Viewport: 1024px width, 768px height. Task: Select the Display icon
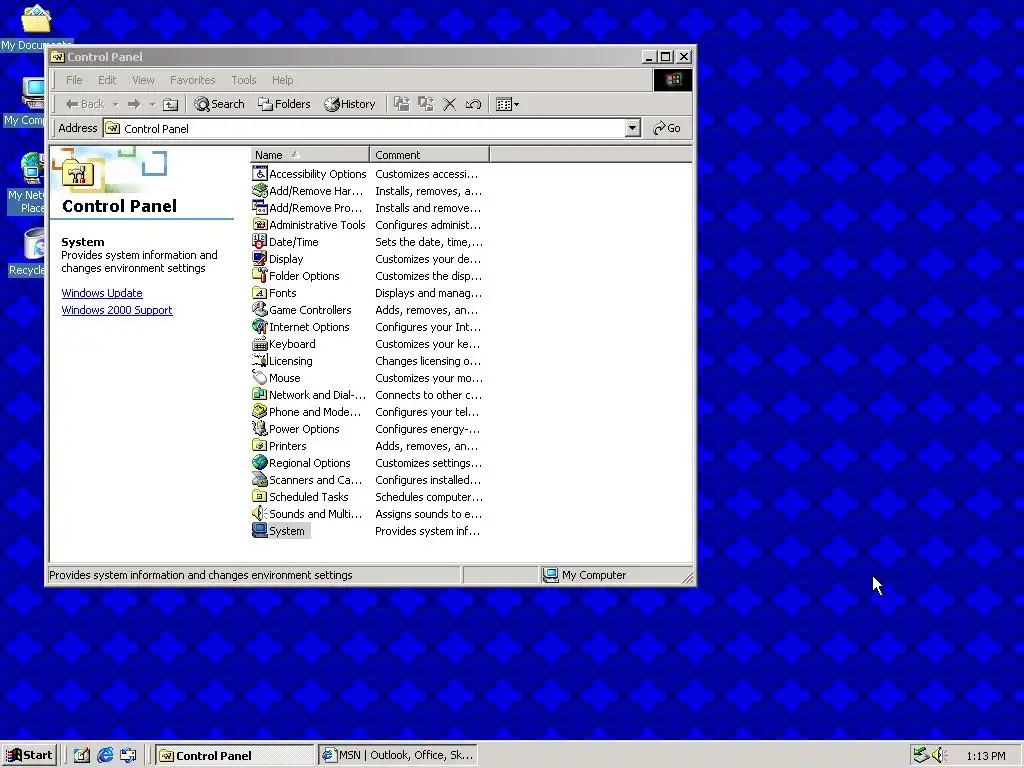tap(260, 259)
